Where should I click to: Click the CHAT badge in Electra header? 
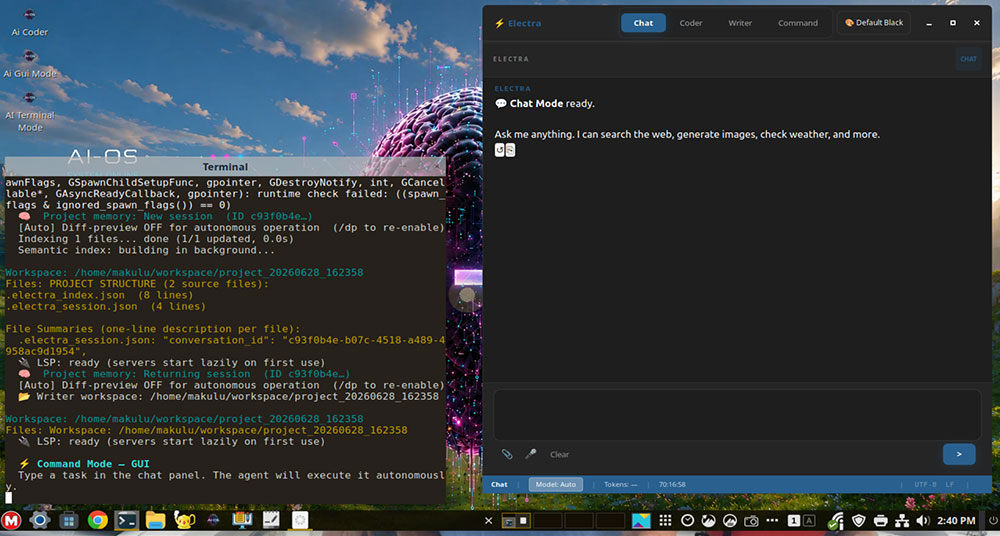tap(968, 59)
